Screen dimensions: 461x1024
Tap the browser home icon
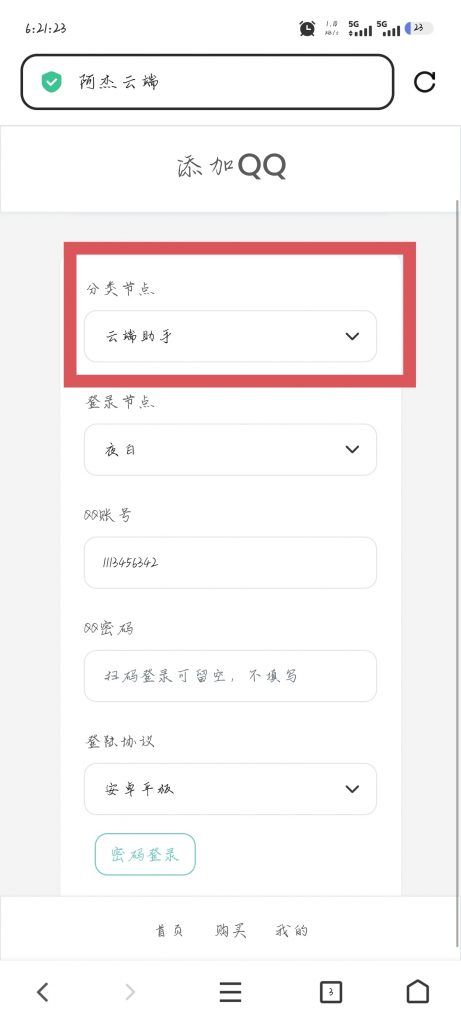click(x=418, y=991)
